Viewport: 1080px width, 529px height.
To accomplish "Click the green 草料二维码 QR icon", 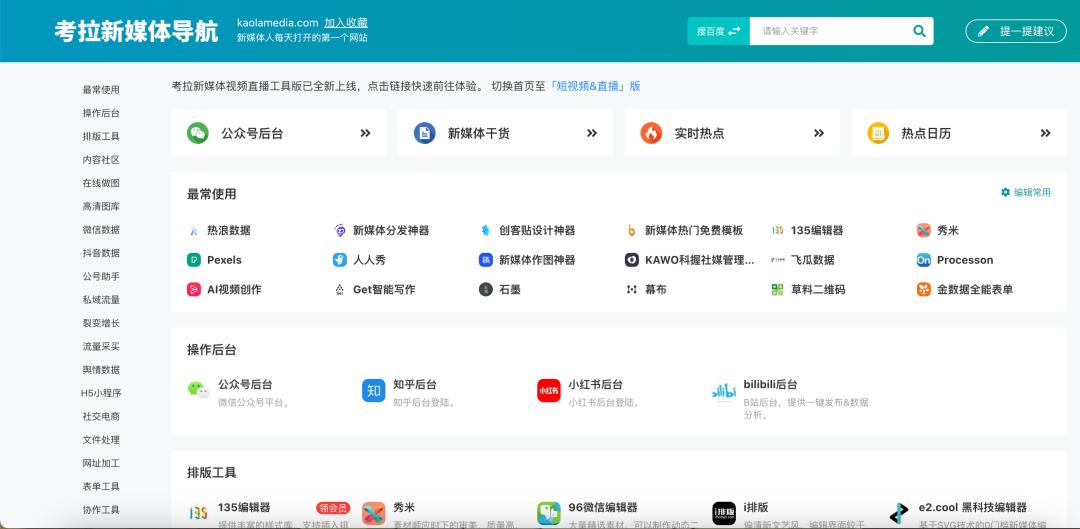I will (778, 289).
